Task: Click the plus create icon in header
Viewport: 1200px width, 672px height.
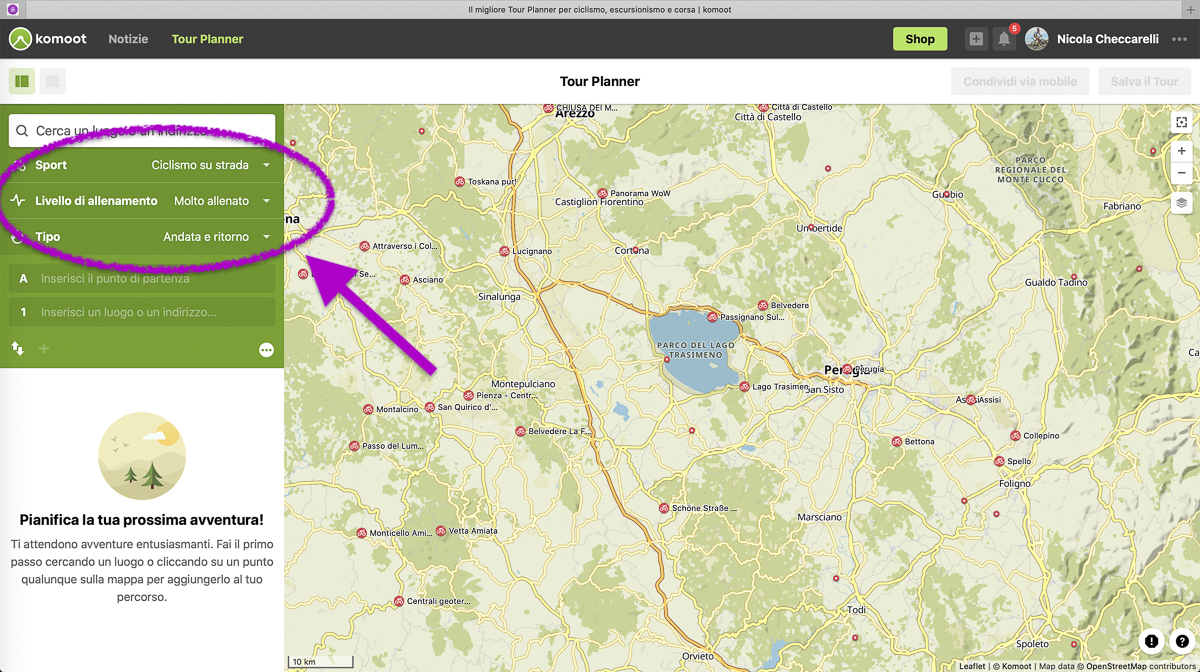Action: (976, 39)
